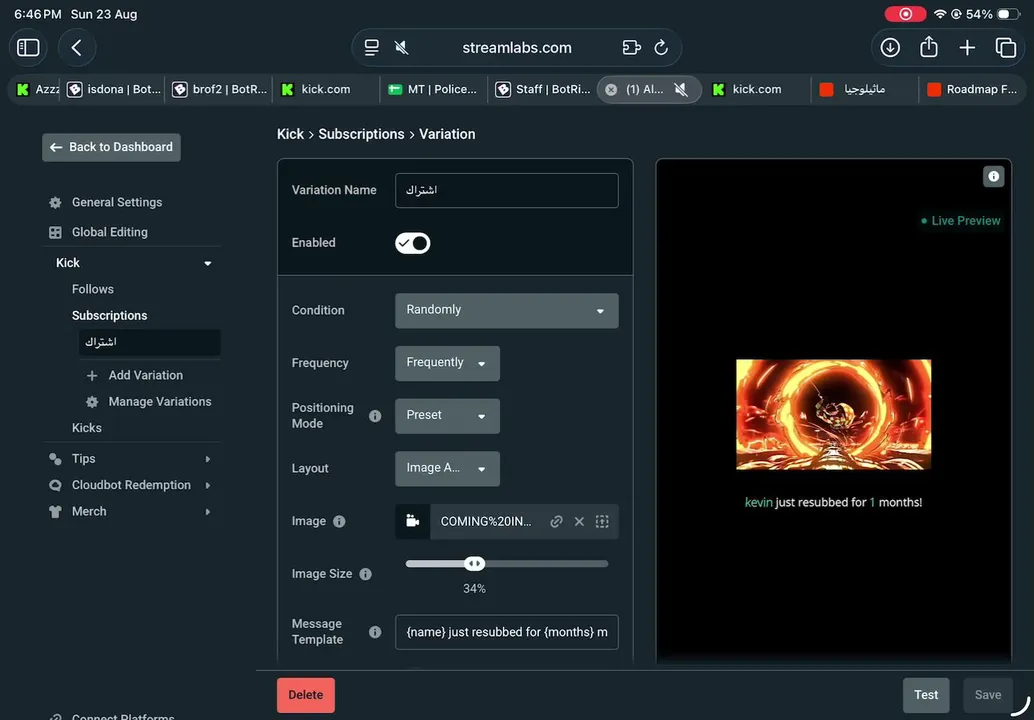Click the Back to Dashboard button
Viewport: 1034px width, 720px height.
(111, 147)
